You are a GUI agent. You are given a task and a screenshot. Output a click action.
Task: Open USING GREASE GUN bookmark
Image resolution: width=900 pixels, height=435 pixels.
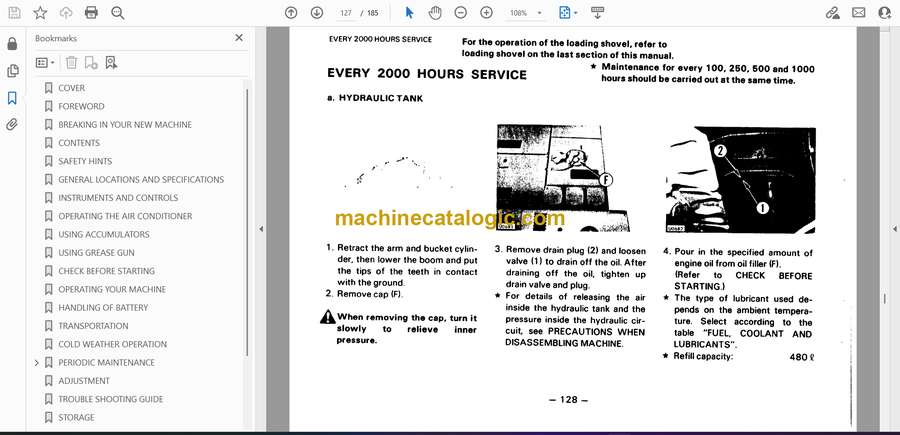[x=96, y=253]
